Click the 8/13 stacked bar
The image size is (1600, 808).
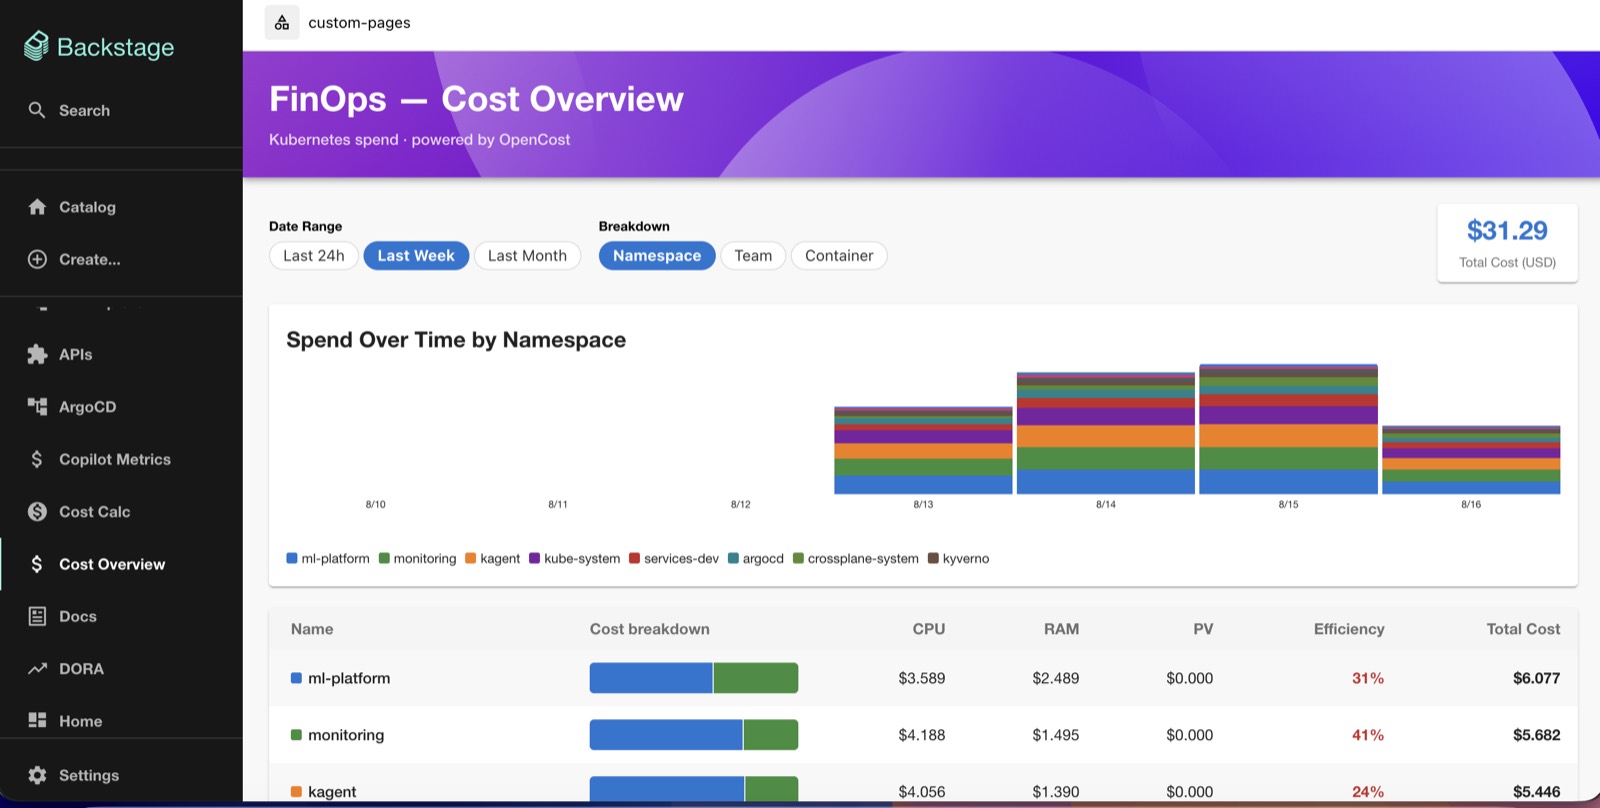coord(923,450)
